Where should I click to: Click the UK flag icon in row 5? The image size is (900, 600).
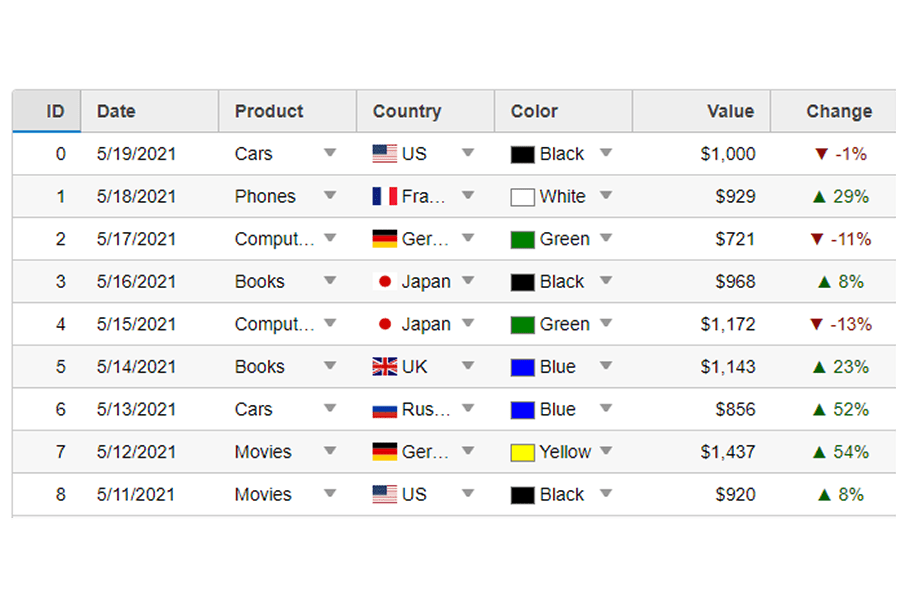pyautogui.click(x=385, y=366)
